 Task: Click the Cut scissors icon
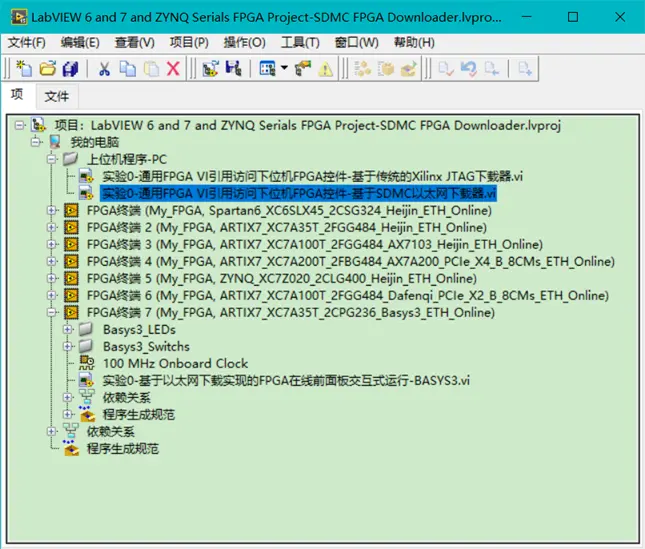click(x=104, y=68)
